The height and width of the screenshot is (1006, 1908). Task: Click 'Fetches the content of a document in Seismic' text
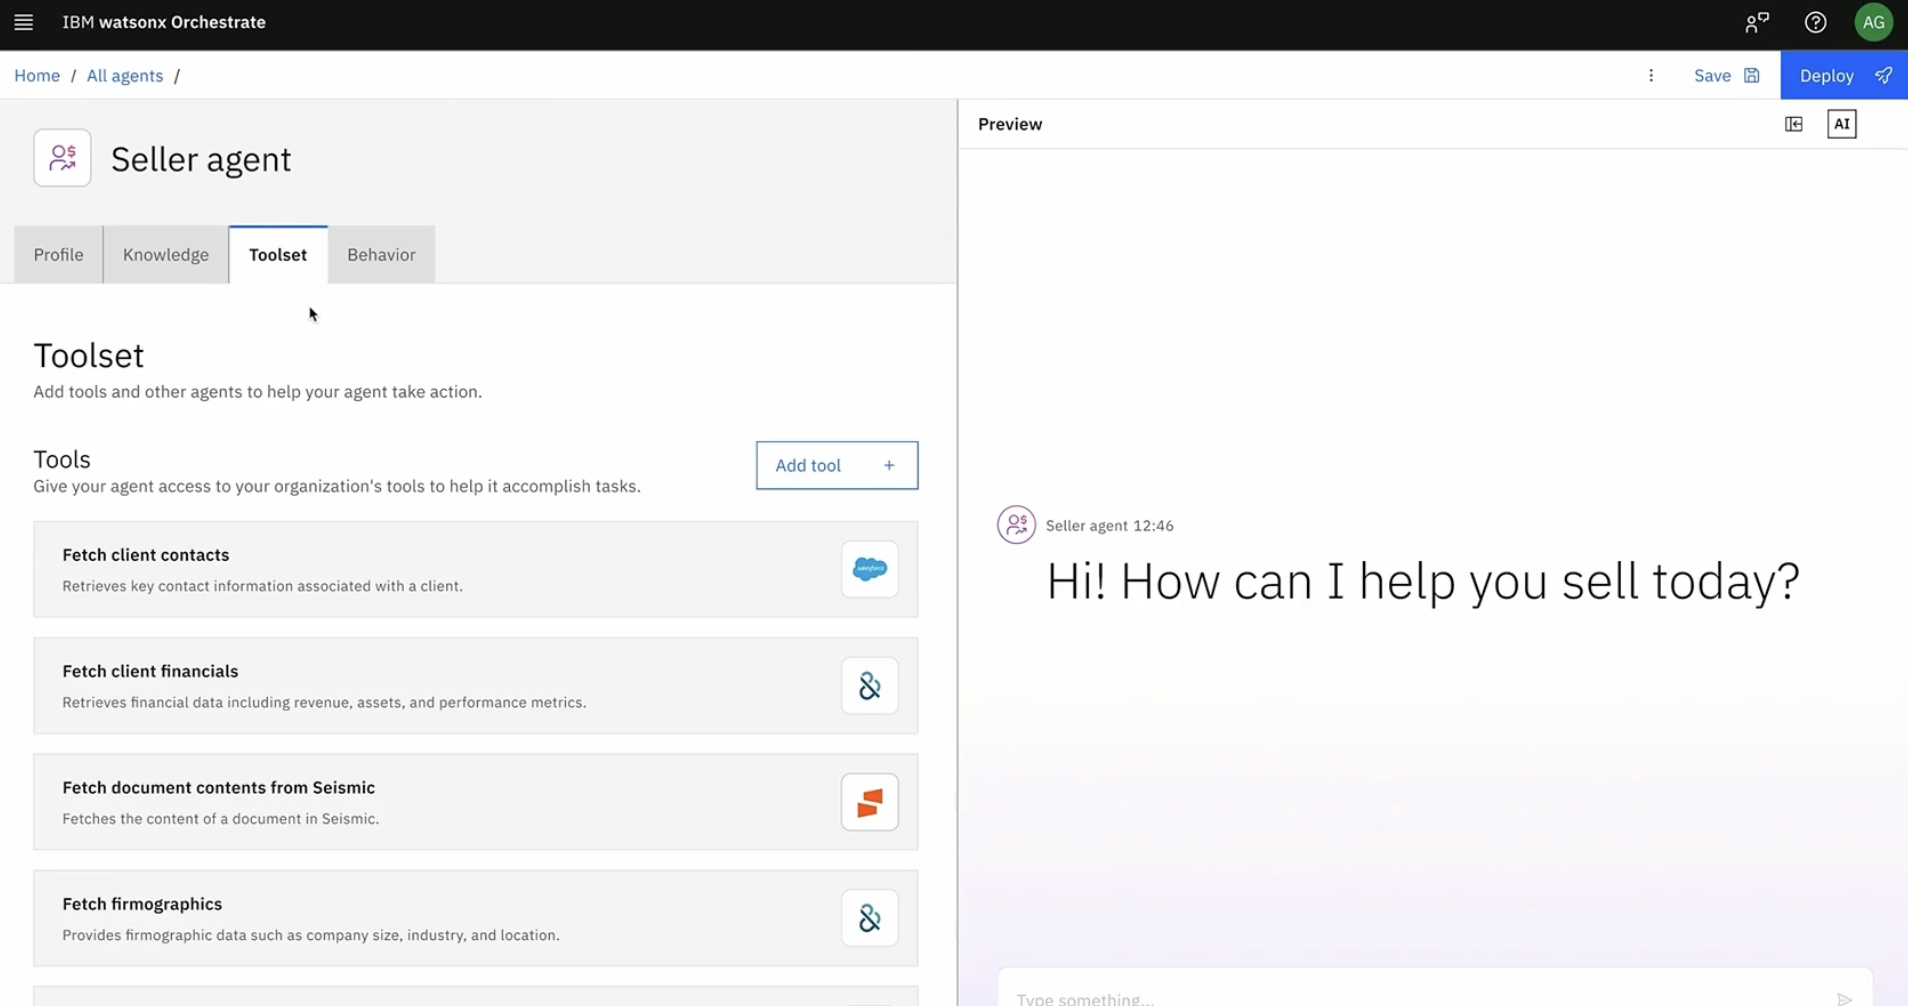point(220,818)
